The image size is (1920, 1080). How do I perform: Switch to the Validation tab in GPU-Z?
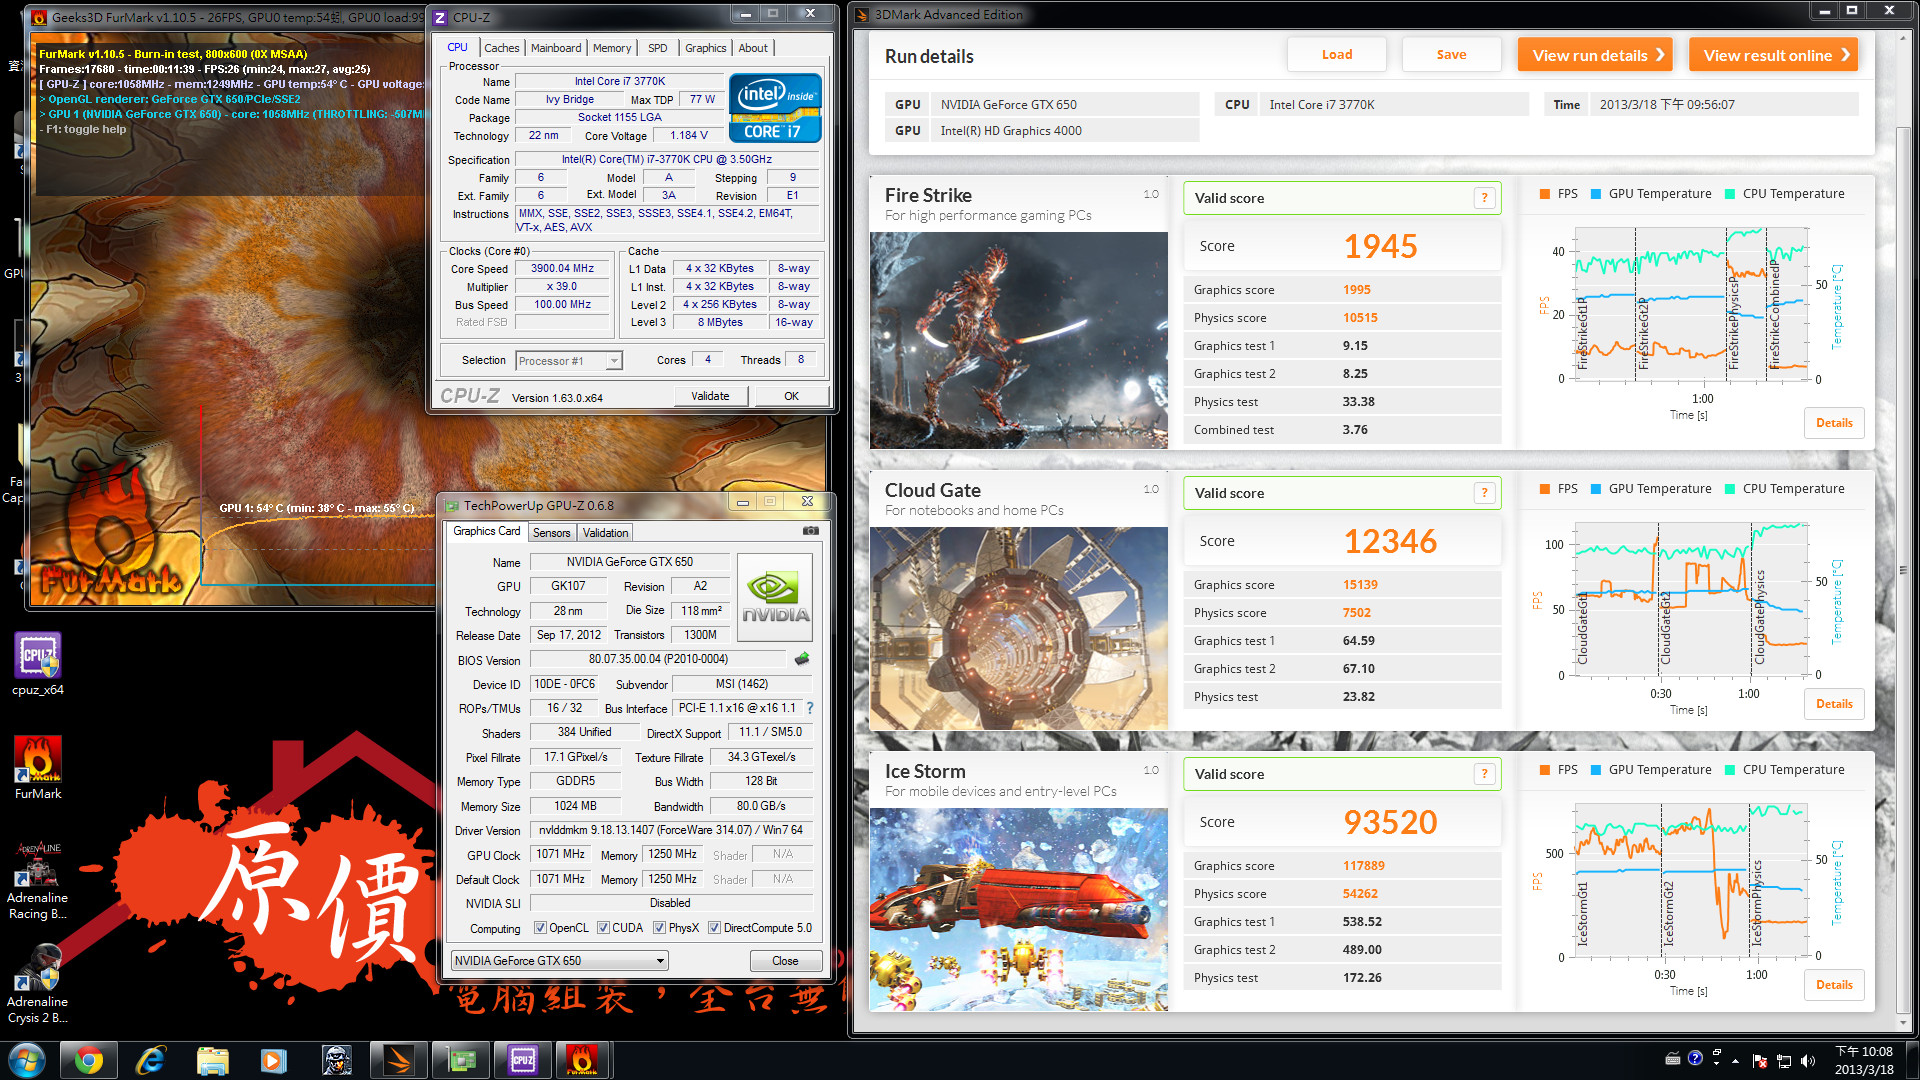(x=605, y=533)
